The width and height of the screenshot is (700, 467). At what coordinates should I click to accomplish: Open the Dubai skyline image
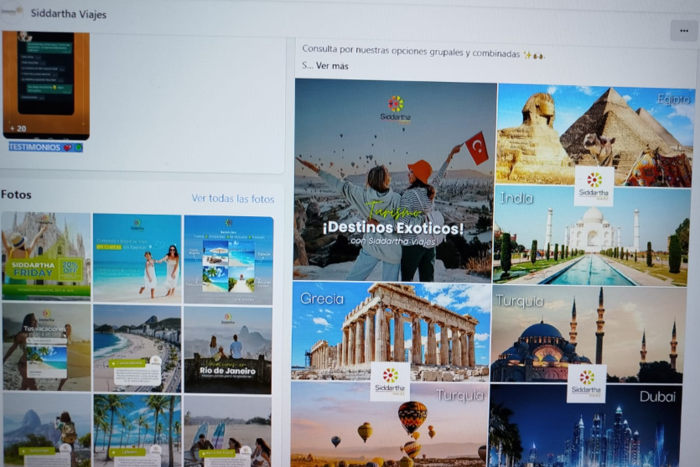(x=585, y=425)
